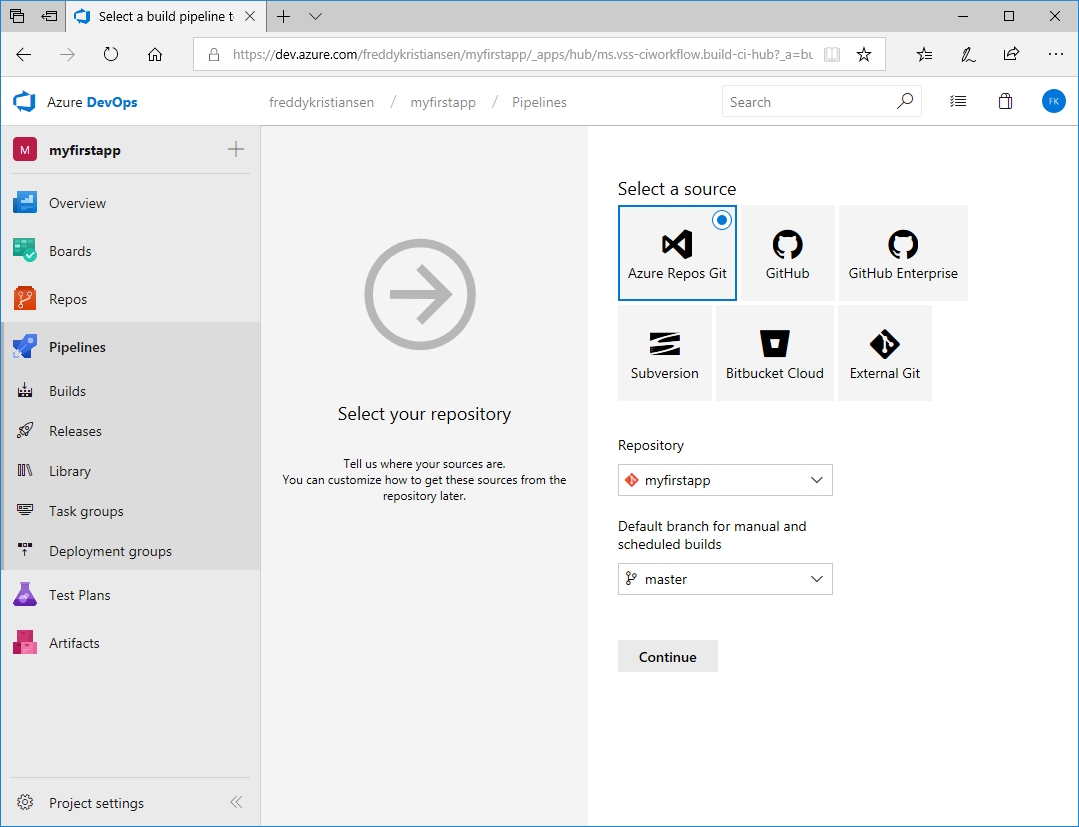Choose GitHub Enterprise as source

[x=902, y=253]
